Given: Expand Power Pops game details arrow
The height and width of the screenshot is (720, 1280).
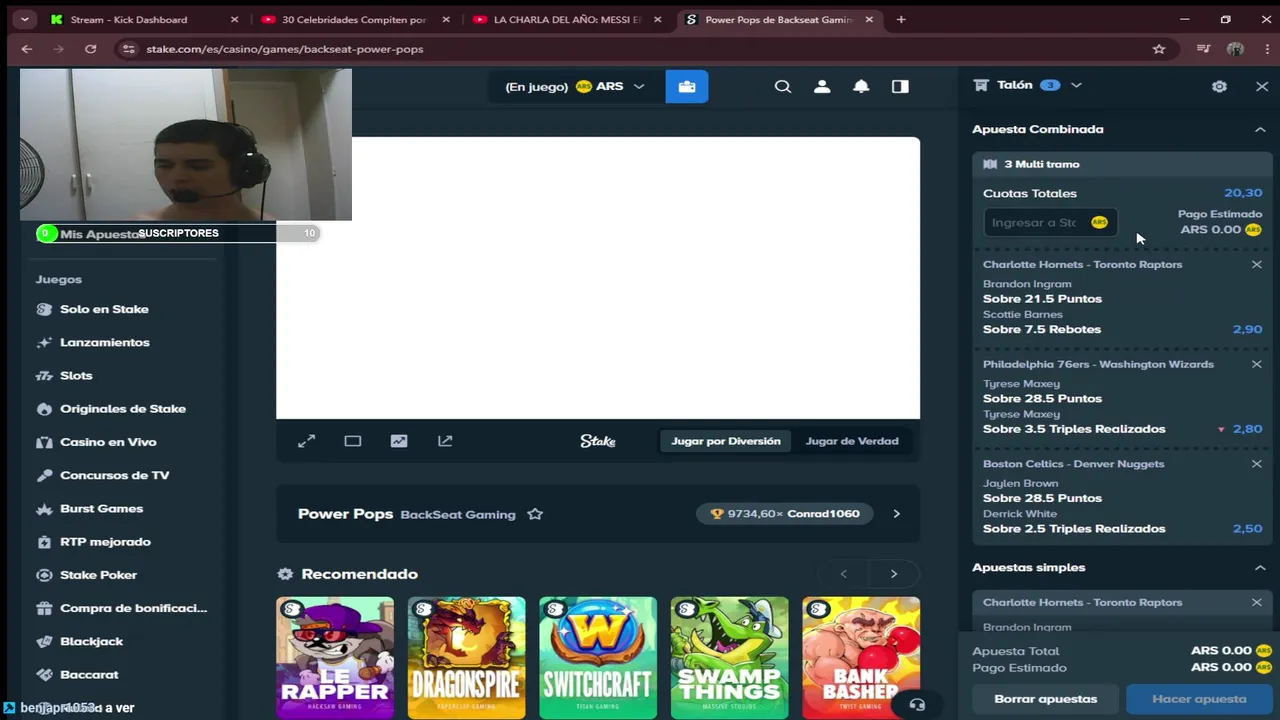Looking at the screenshot, I should point(896,514).
